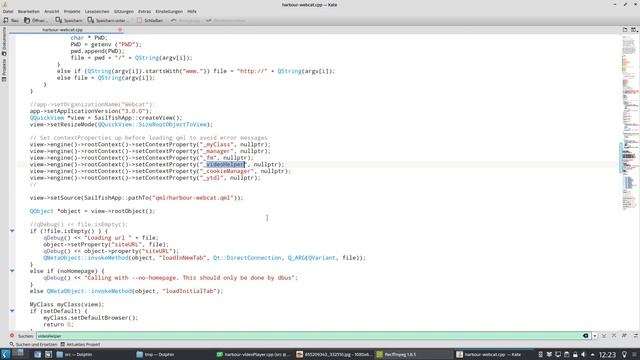This screenshot has height=360, width=640.
Task: Open the KDE application launcher
Action: coord(6,354)
